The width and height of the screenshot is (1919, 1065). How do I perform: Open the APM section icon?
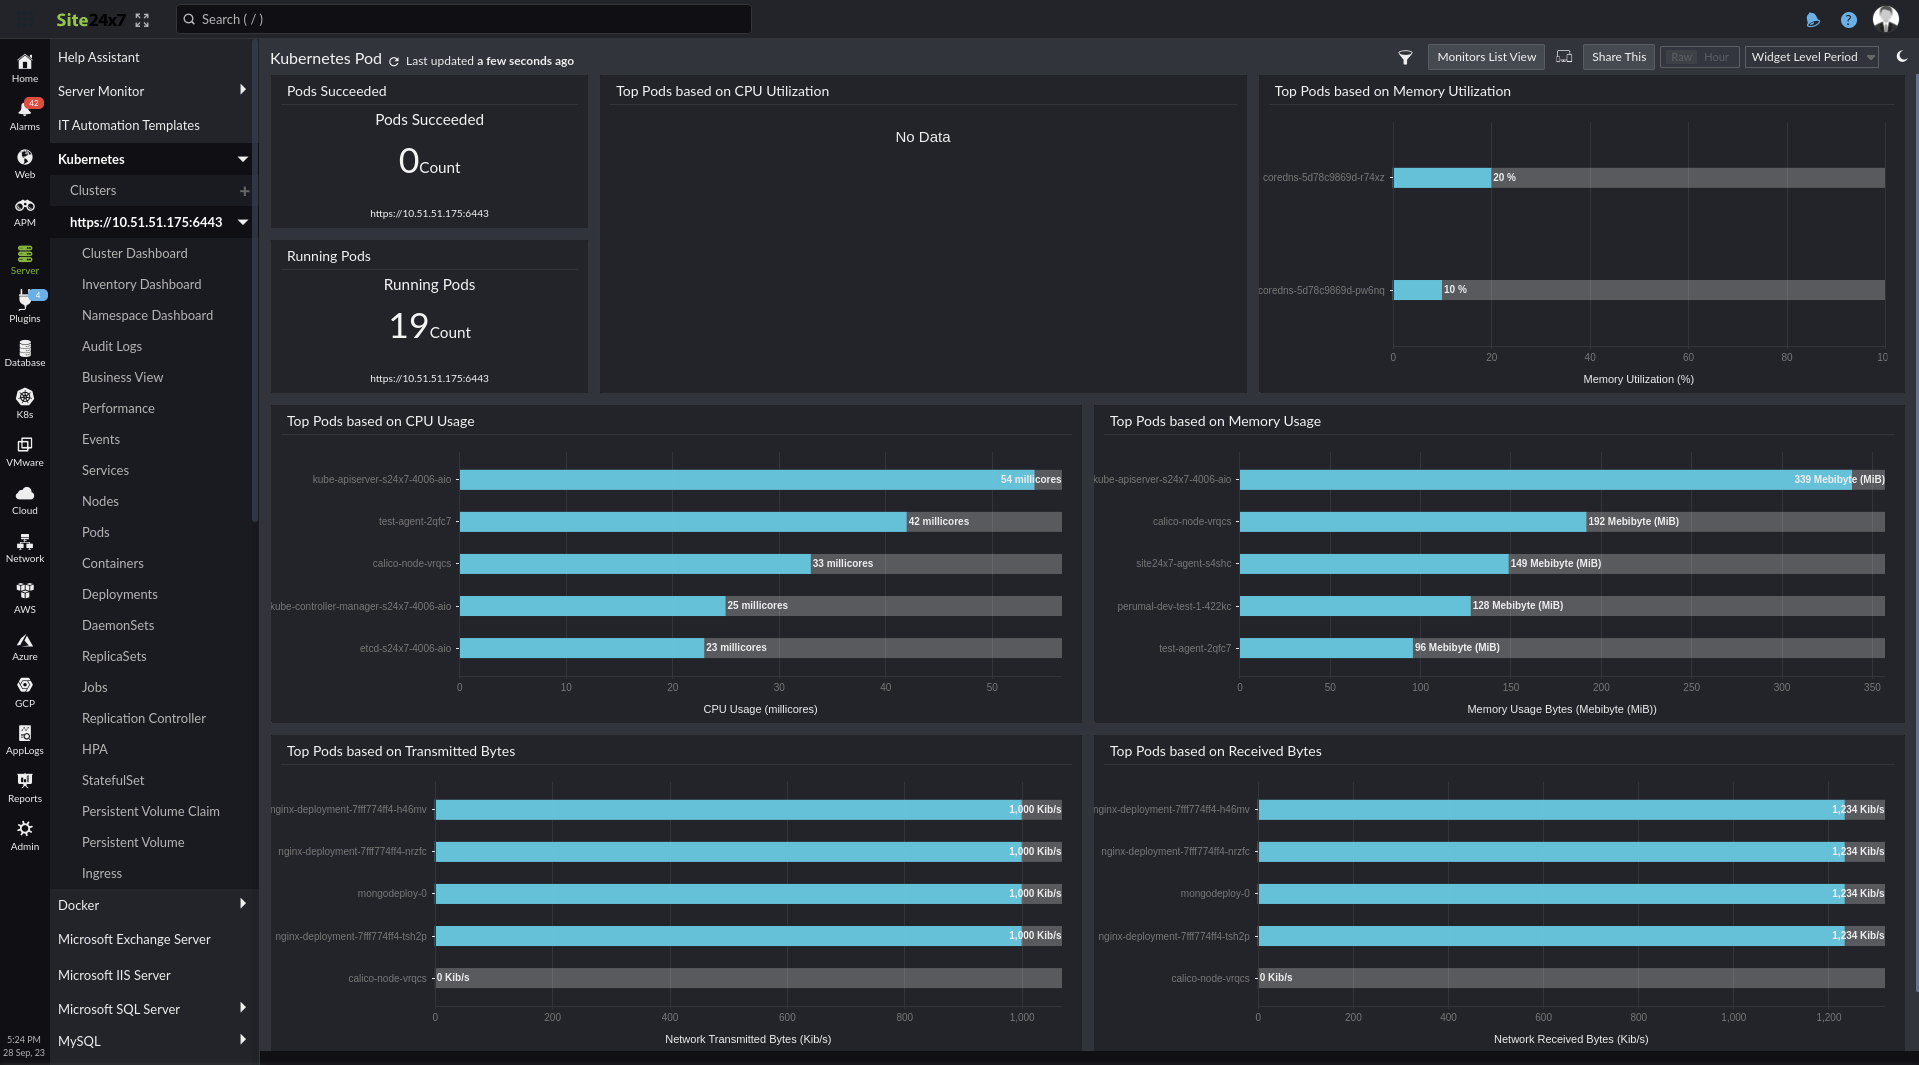click(x=24, y=206)
